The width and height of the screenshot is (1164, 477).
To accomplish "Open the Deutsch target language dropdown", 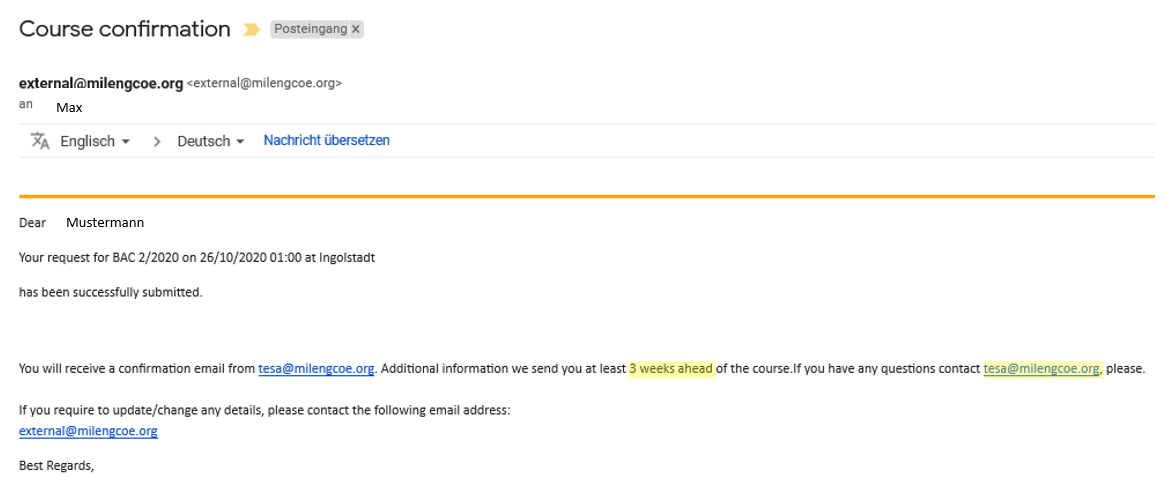I will tap(210, 142).
